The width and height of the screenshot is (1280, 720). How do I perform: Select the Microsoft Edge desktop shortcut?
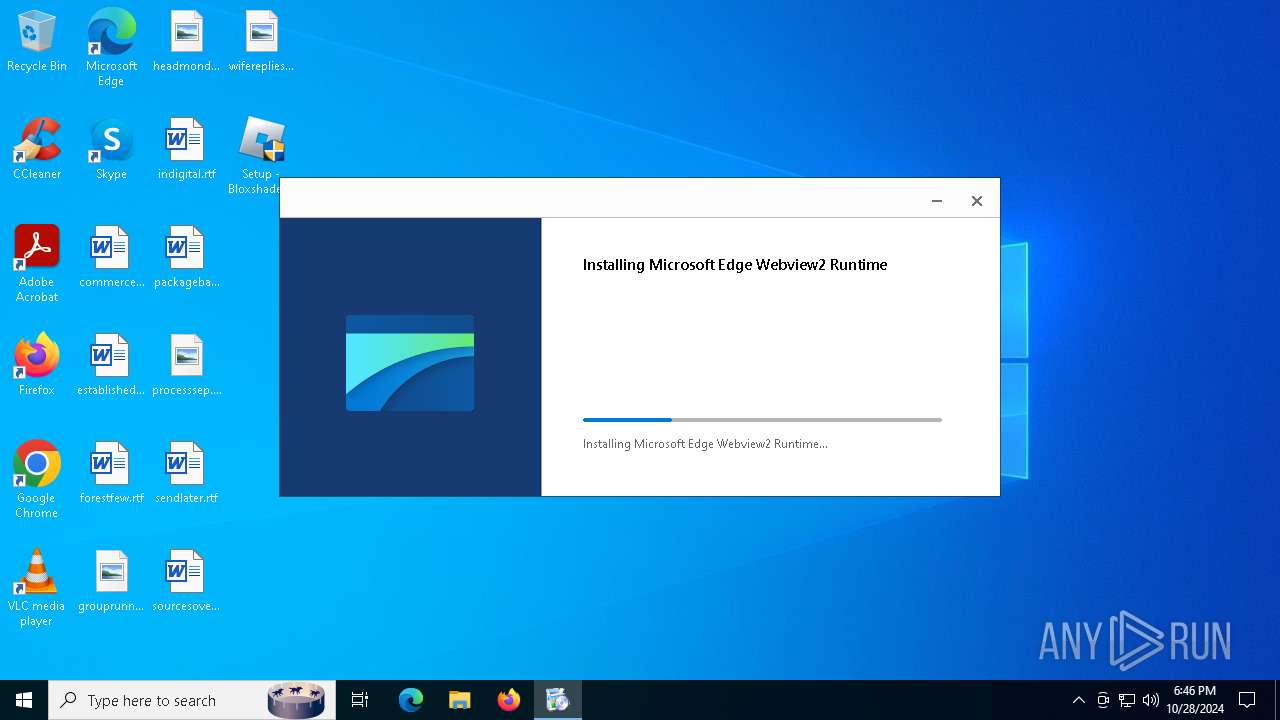111,48
